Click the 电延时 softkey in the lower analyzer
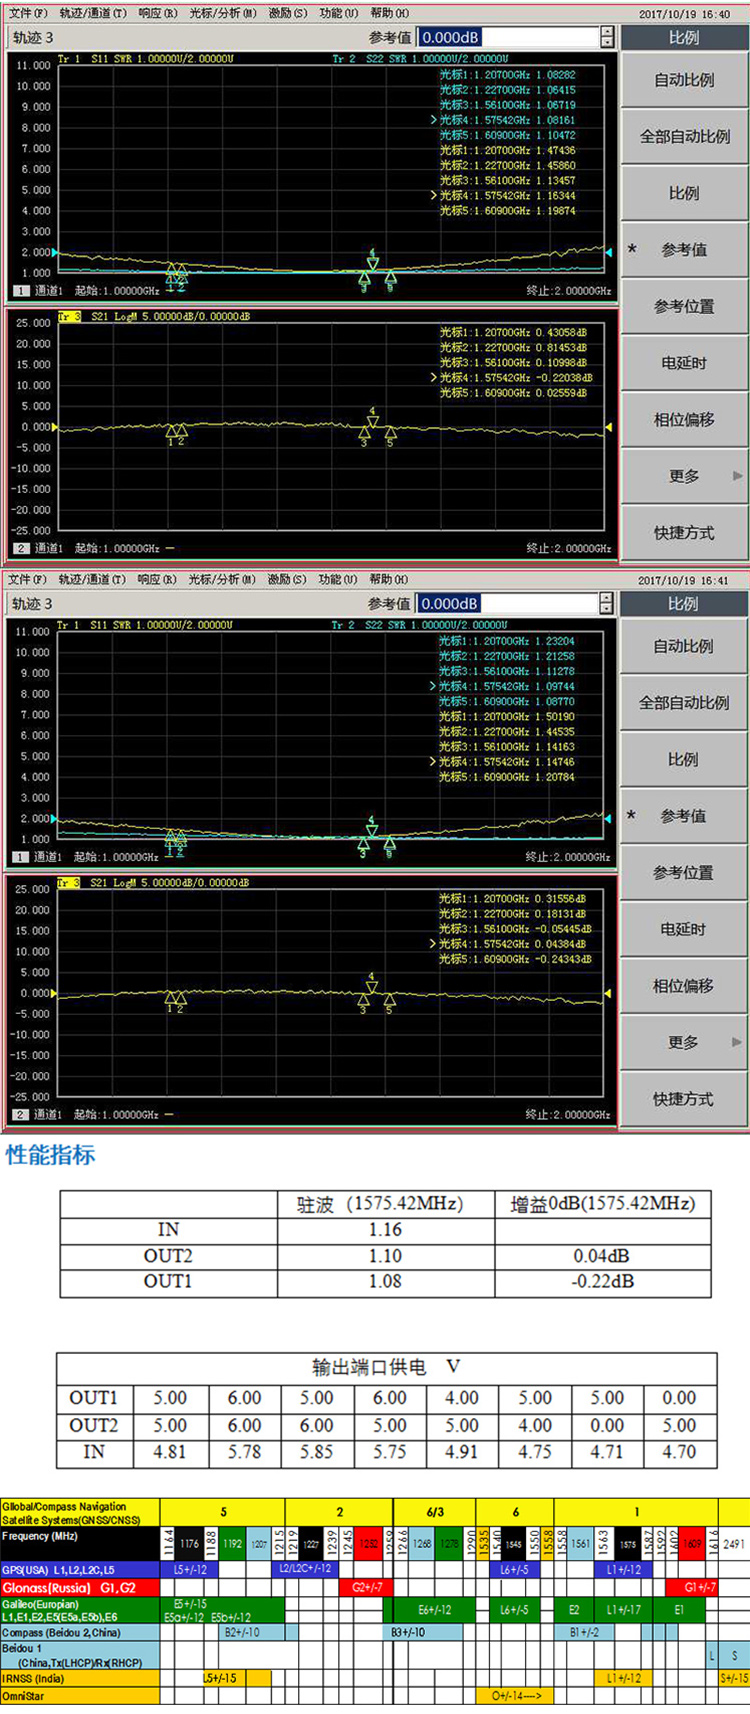This screenshot has height=1714, width=750. tap(684, 929)
